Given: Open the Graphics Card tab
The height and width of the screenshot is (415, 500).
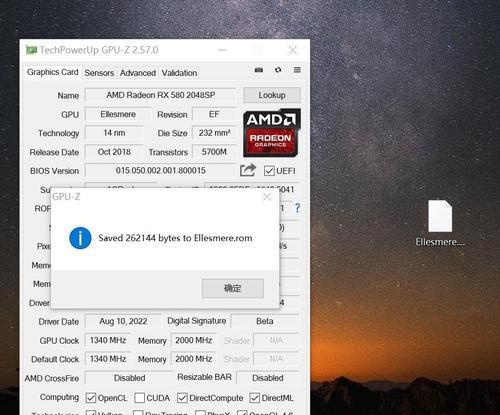Looking at the screenshot, I should (53, 72).
